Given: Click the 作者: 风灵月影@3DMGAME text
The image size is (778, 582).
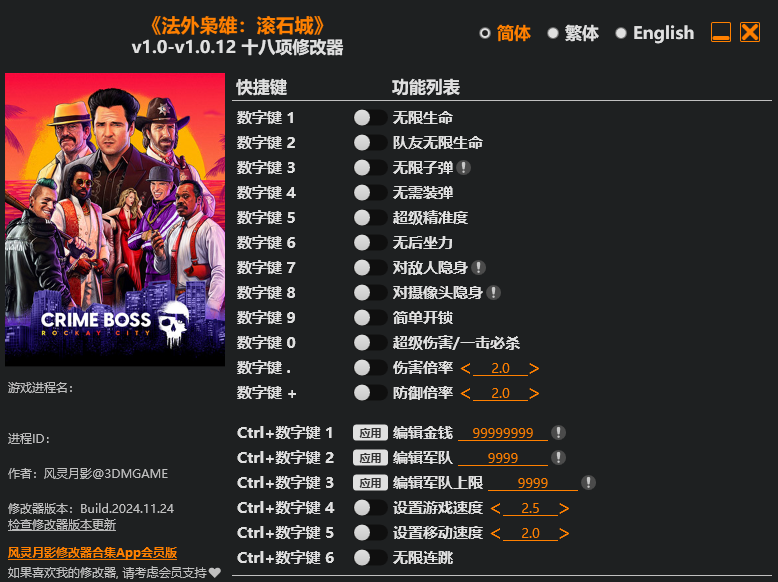Looking at the screenshot, I should pyautogui.click(x=88, y=473).
